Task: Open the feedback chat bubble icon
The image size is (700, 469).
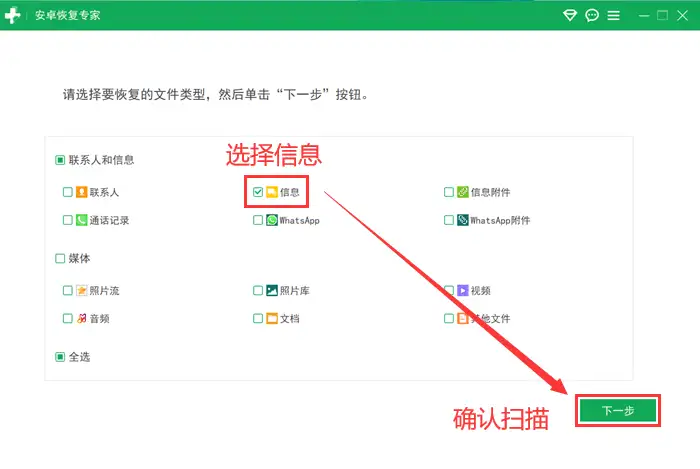Action: [x=592, y=16]
